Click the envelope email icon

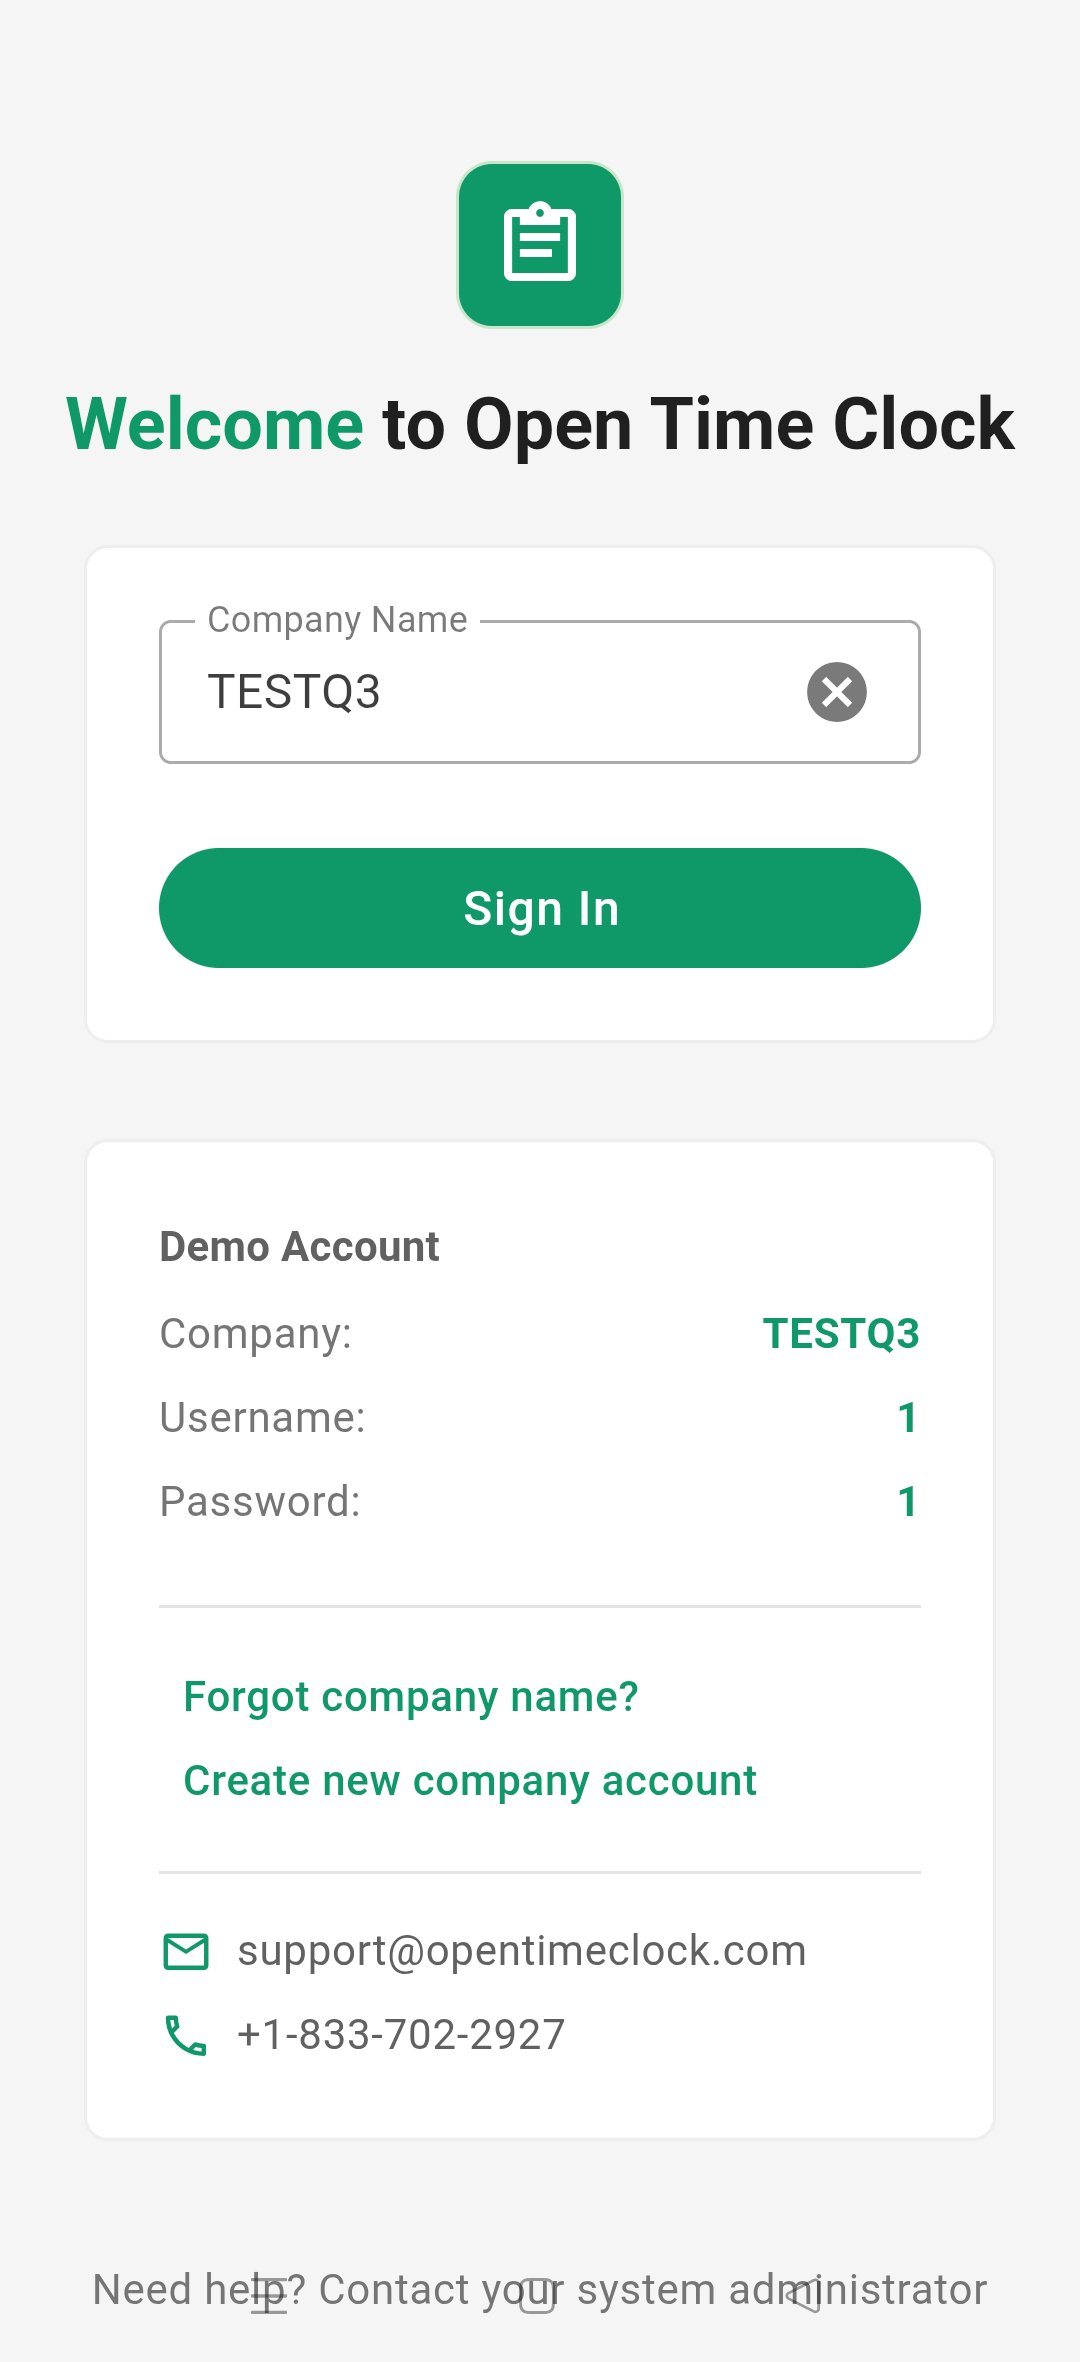tap(186, 1951)
